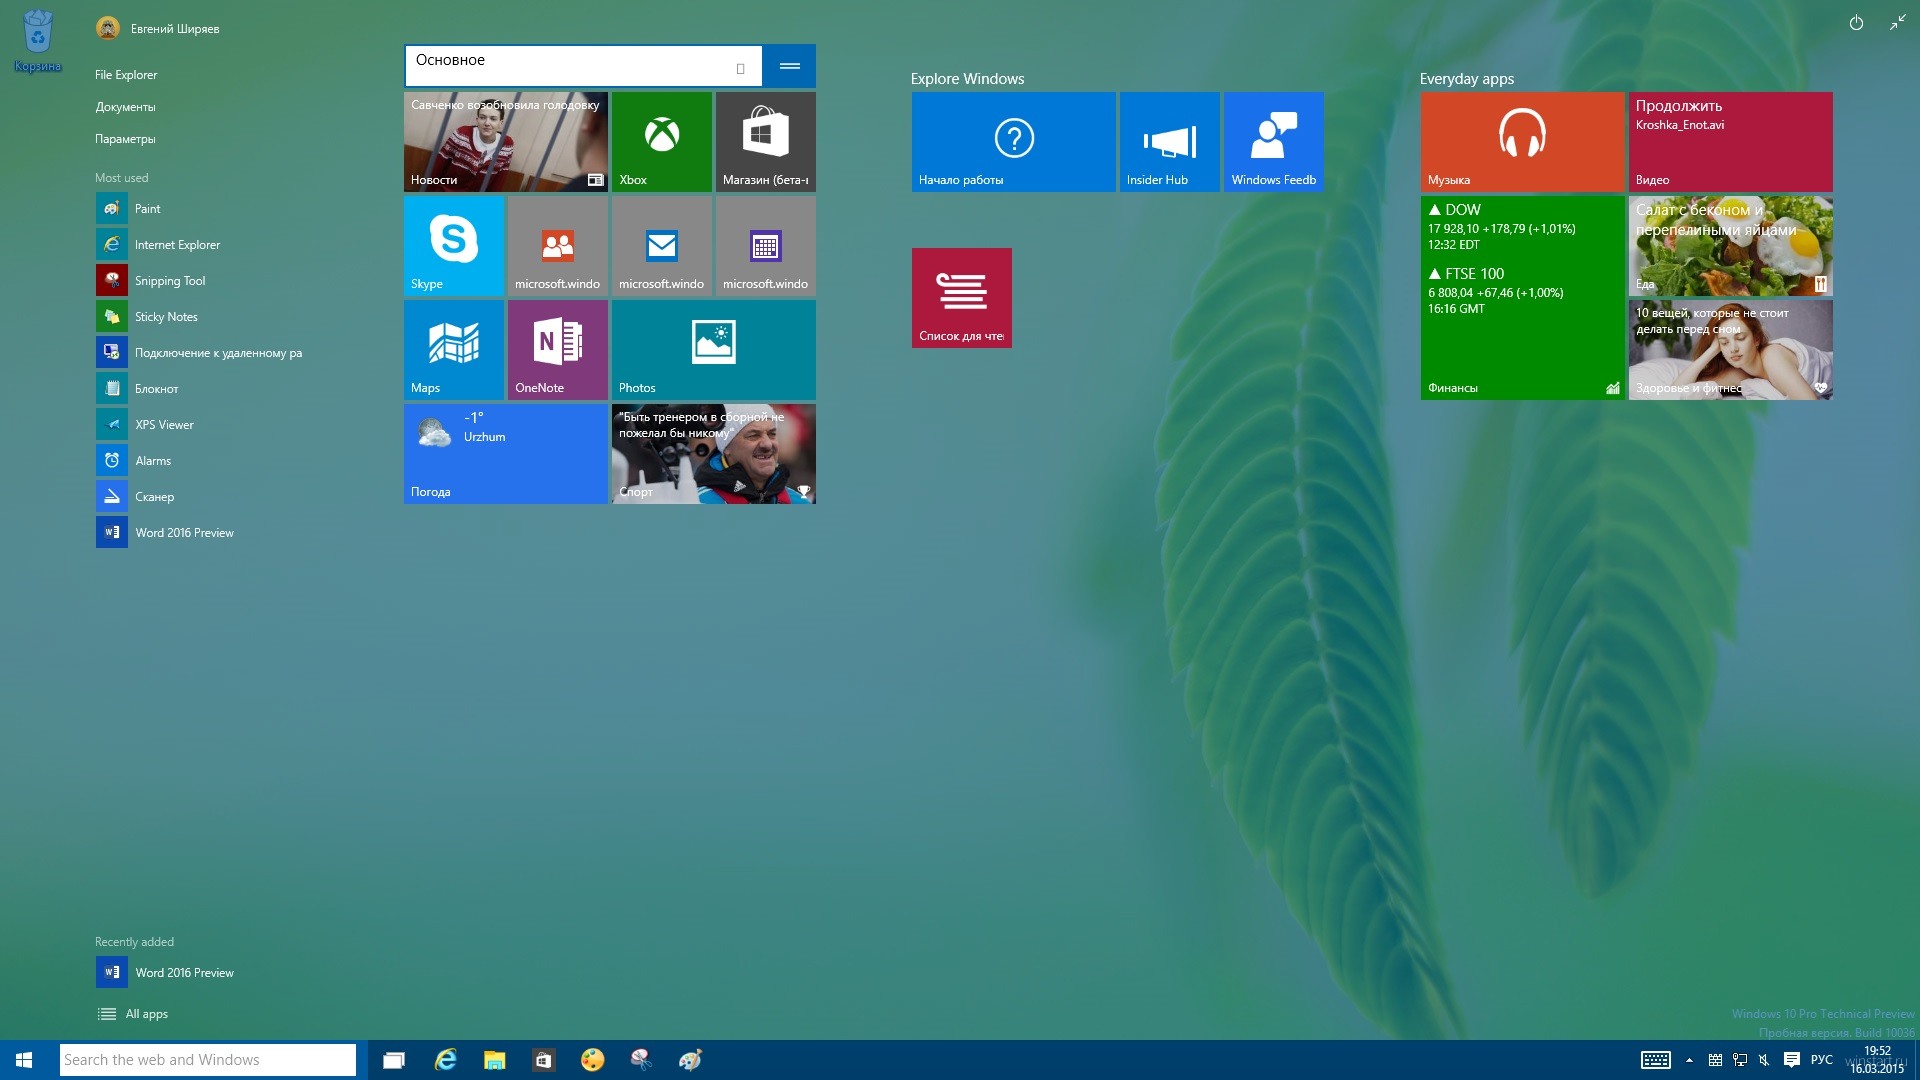Open Параметры settings link
This screenshot has width=1920, height=1080.
125,139
